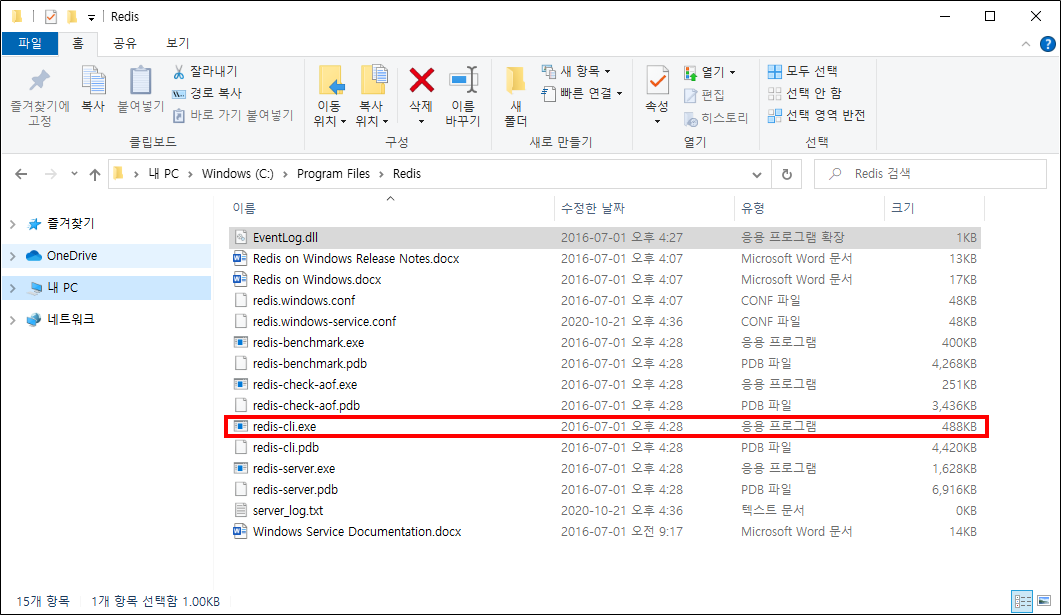Select EventLog.dll file
Viewport: 1061px width, 615px height.
point(605,237)
